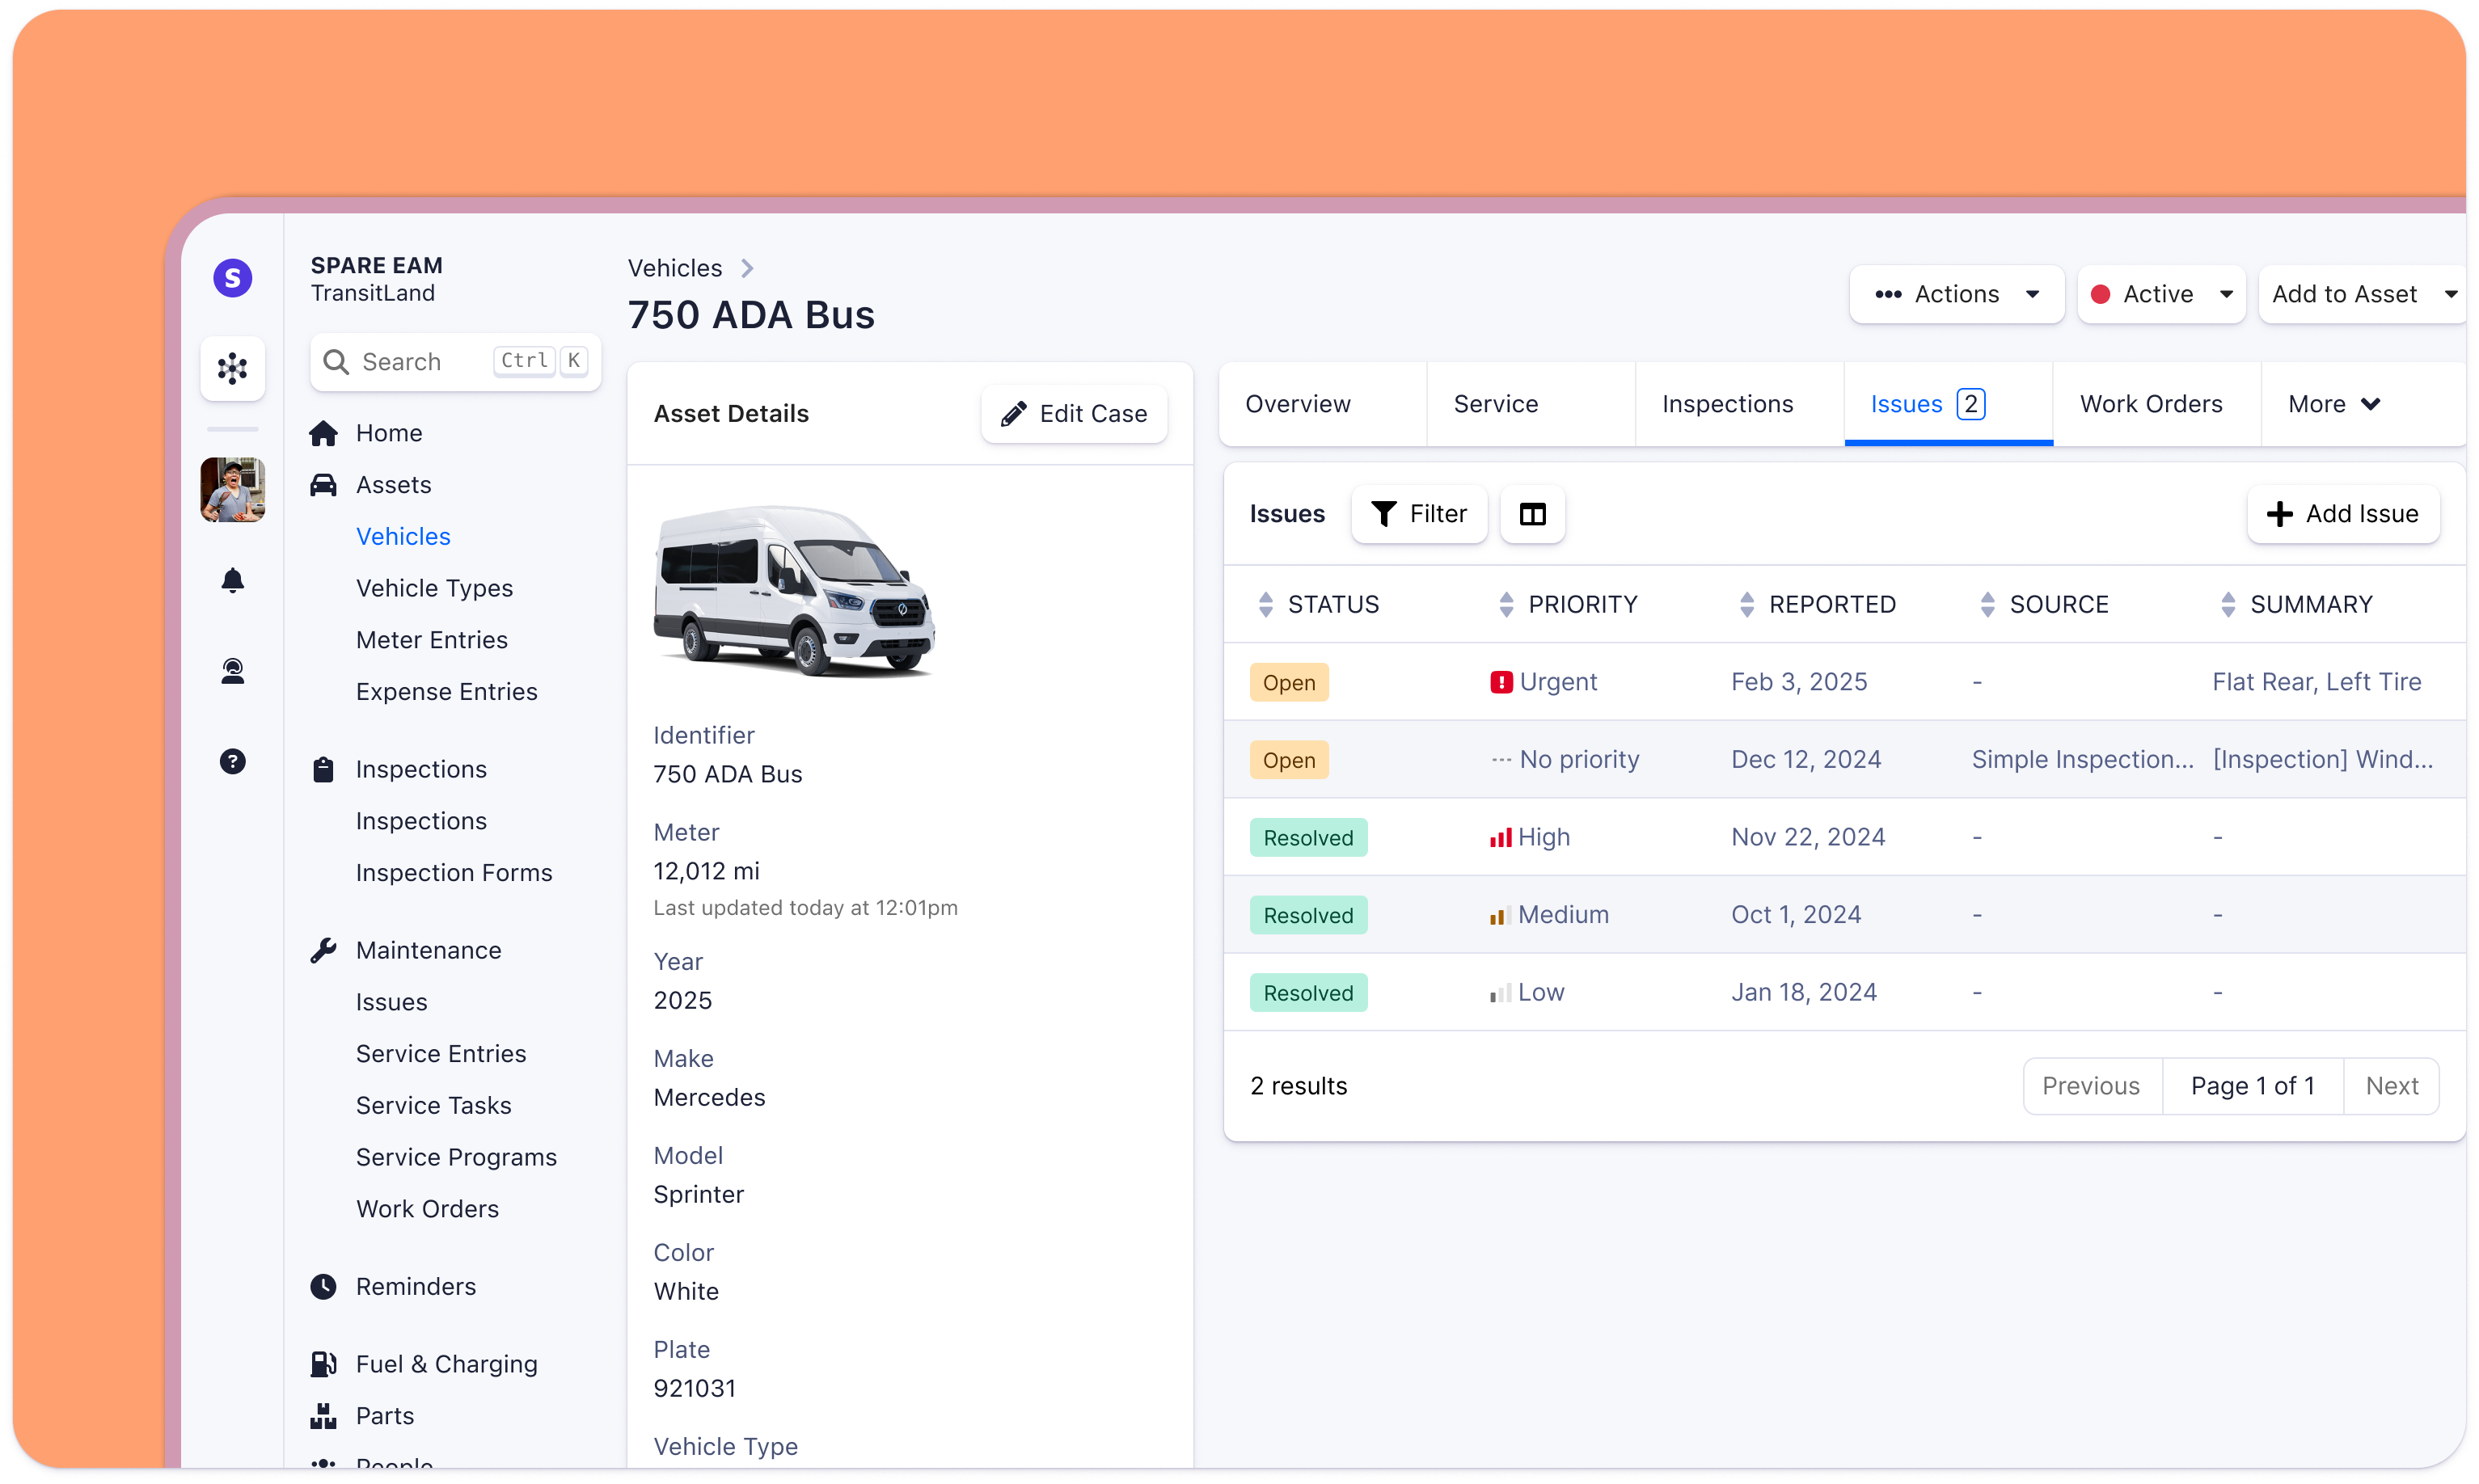Switch to the Work Orders tab
The width and height of the screenshot is (2479, 1484).
pyautogui.click(x=2150, y=405)
